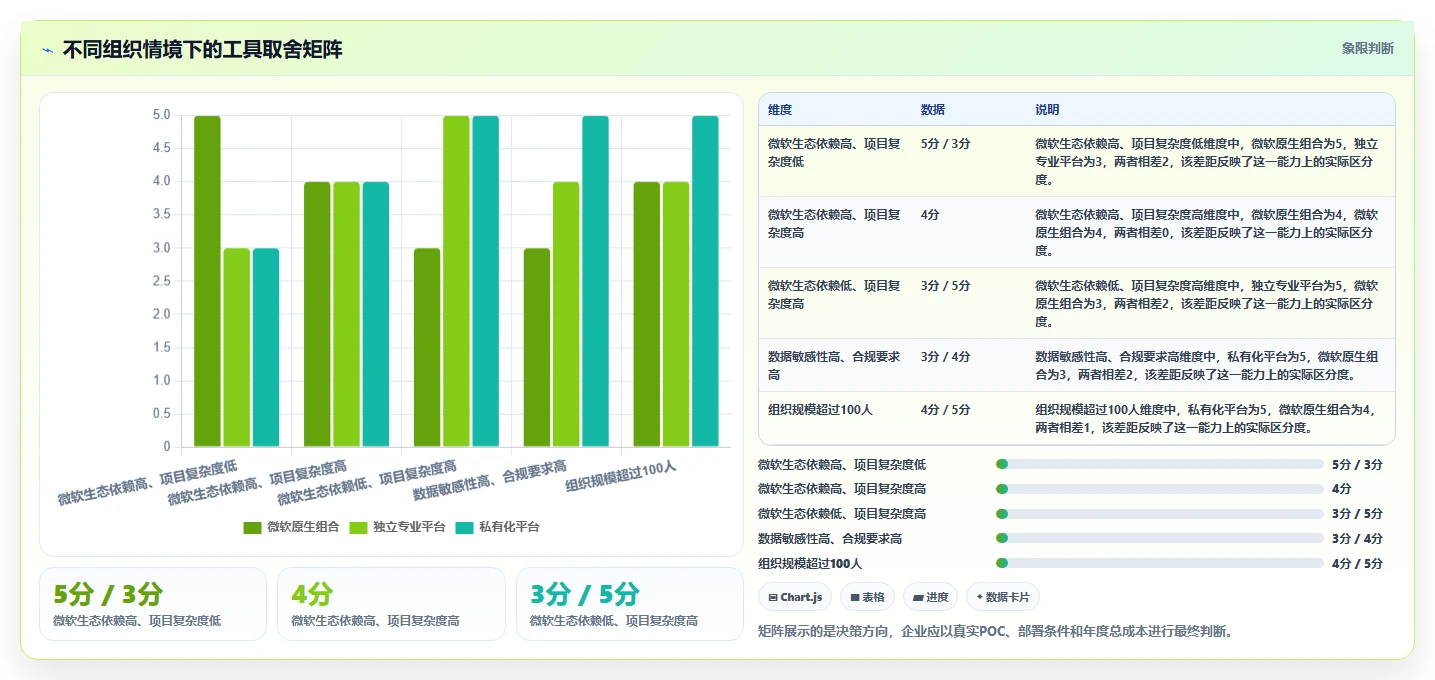Click progress bar for 微软生态依赖高、项目复杂度高
Image resolution: width=1435 pixels, height=680 pixels.
[x=1160, y=489]
